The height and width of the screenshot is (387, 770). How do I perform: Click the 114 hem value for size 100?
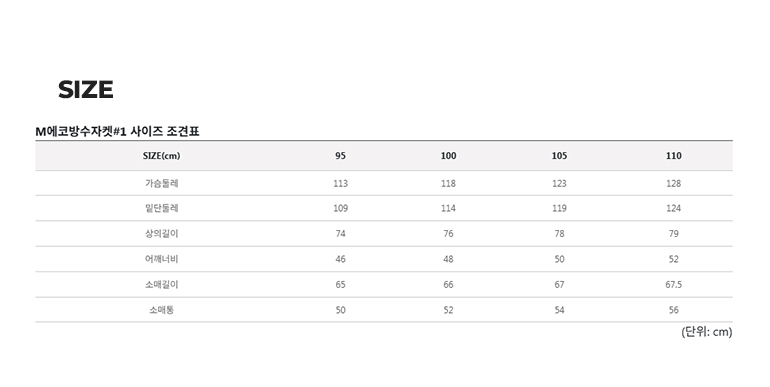point(448,208)
